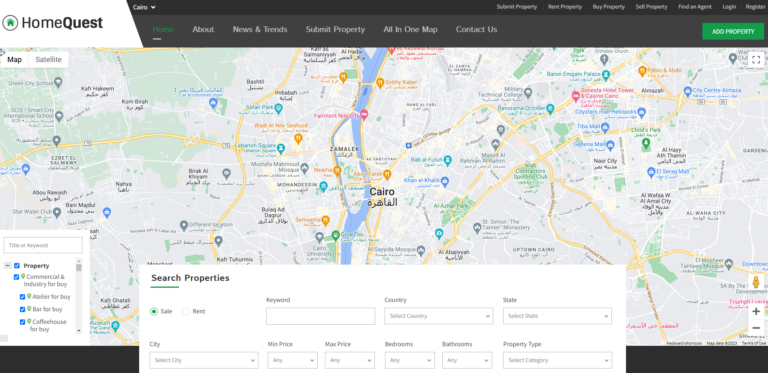Image resolution: width=768 pixels, height=373 pixels.
Task: Open the Bathrooms dropdown
Action: [467, 360]
